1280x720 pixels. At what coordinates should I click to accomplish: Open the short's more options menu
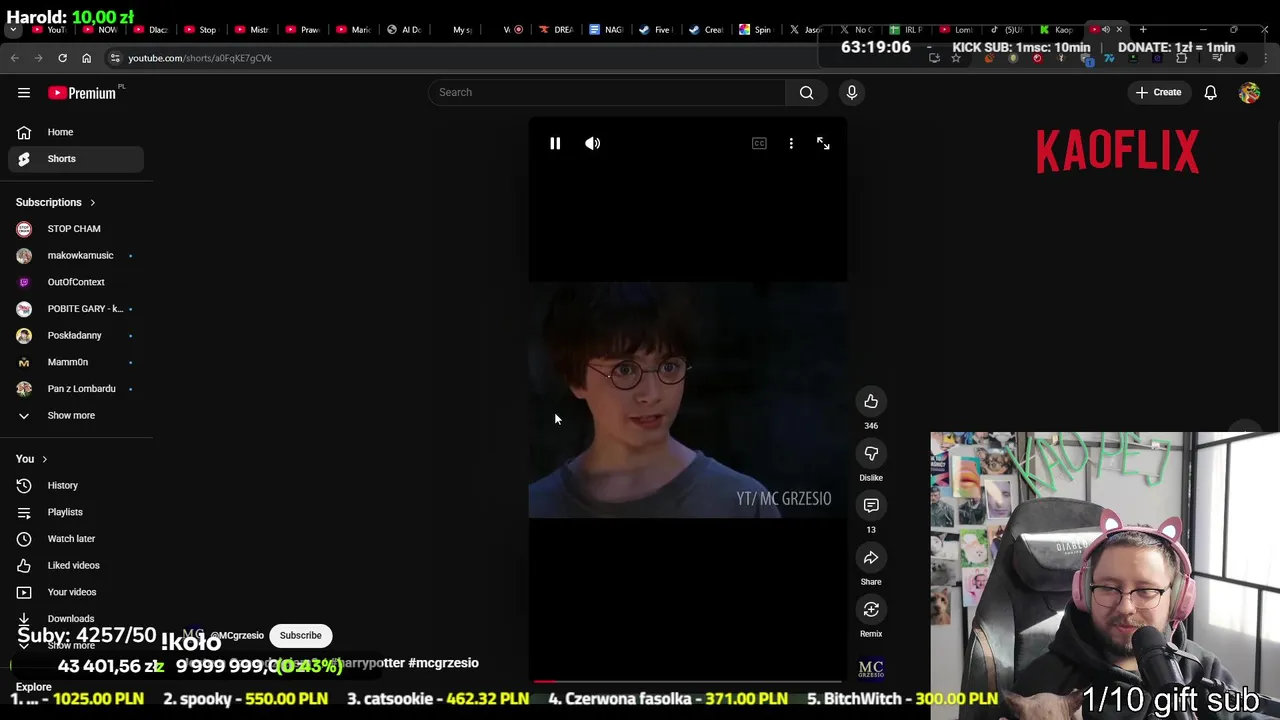pos(791,143)
